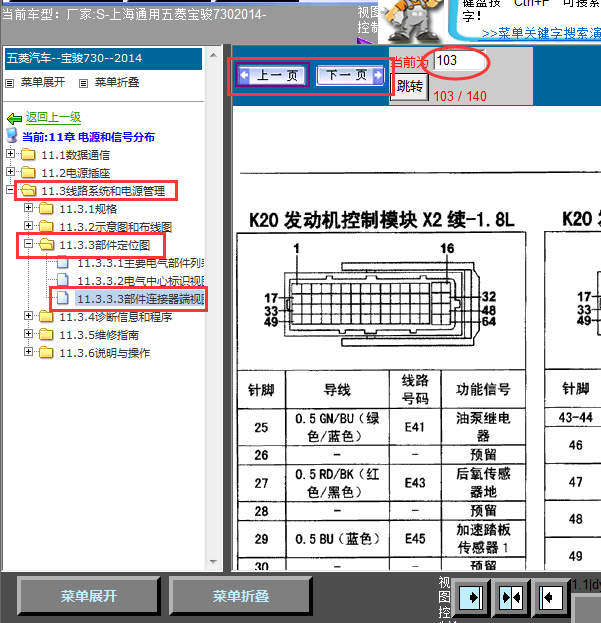This screenshot has width=601, height=623.
Task: Click the page counter 103 / 140
Action: (x=460, y=96)
